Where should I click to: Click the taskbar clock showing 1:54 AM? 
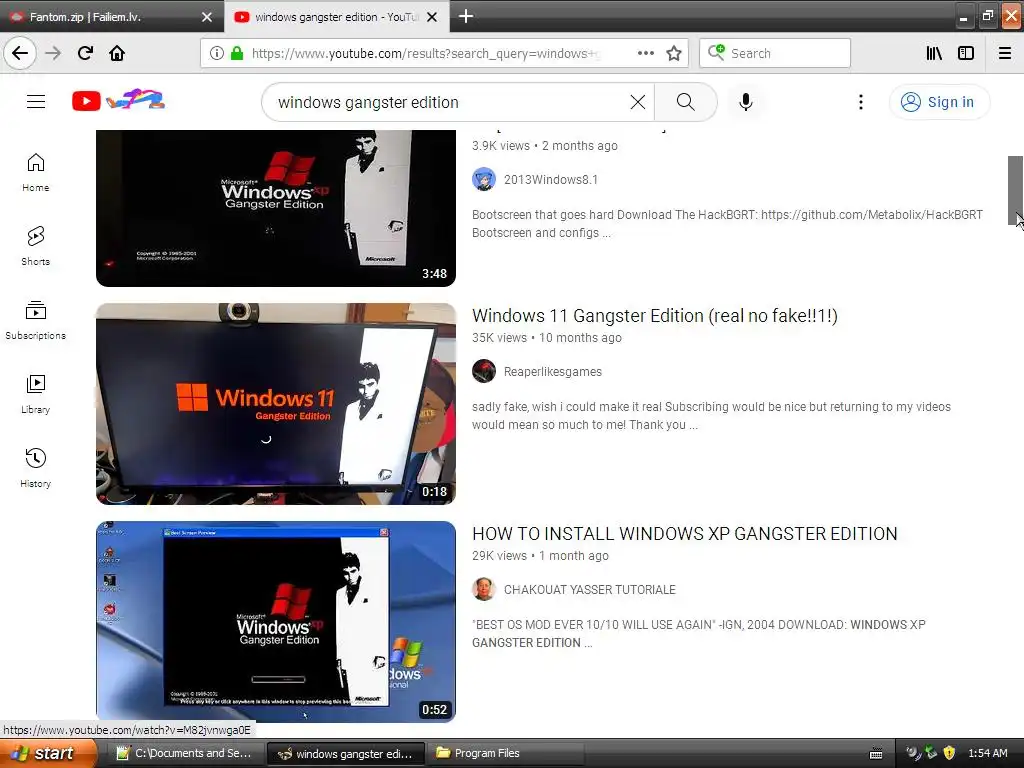[987, 753]
